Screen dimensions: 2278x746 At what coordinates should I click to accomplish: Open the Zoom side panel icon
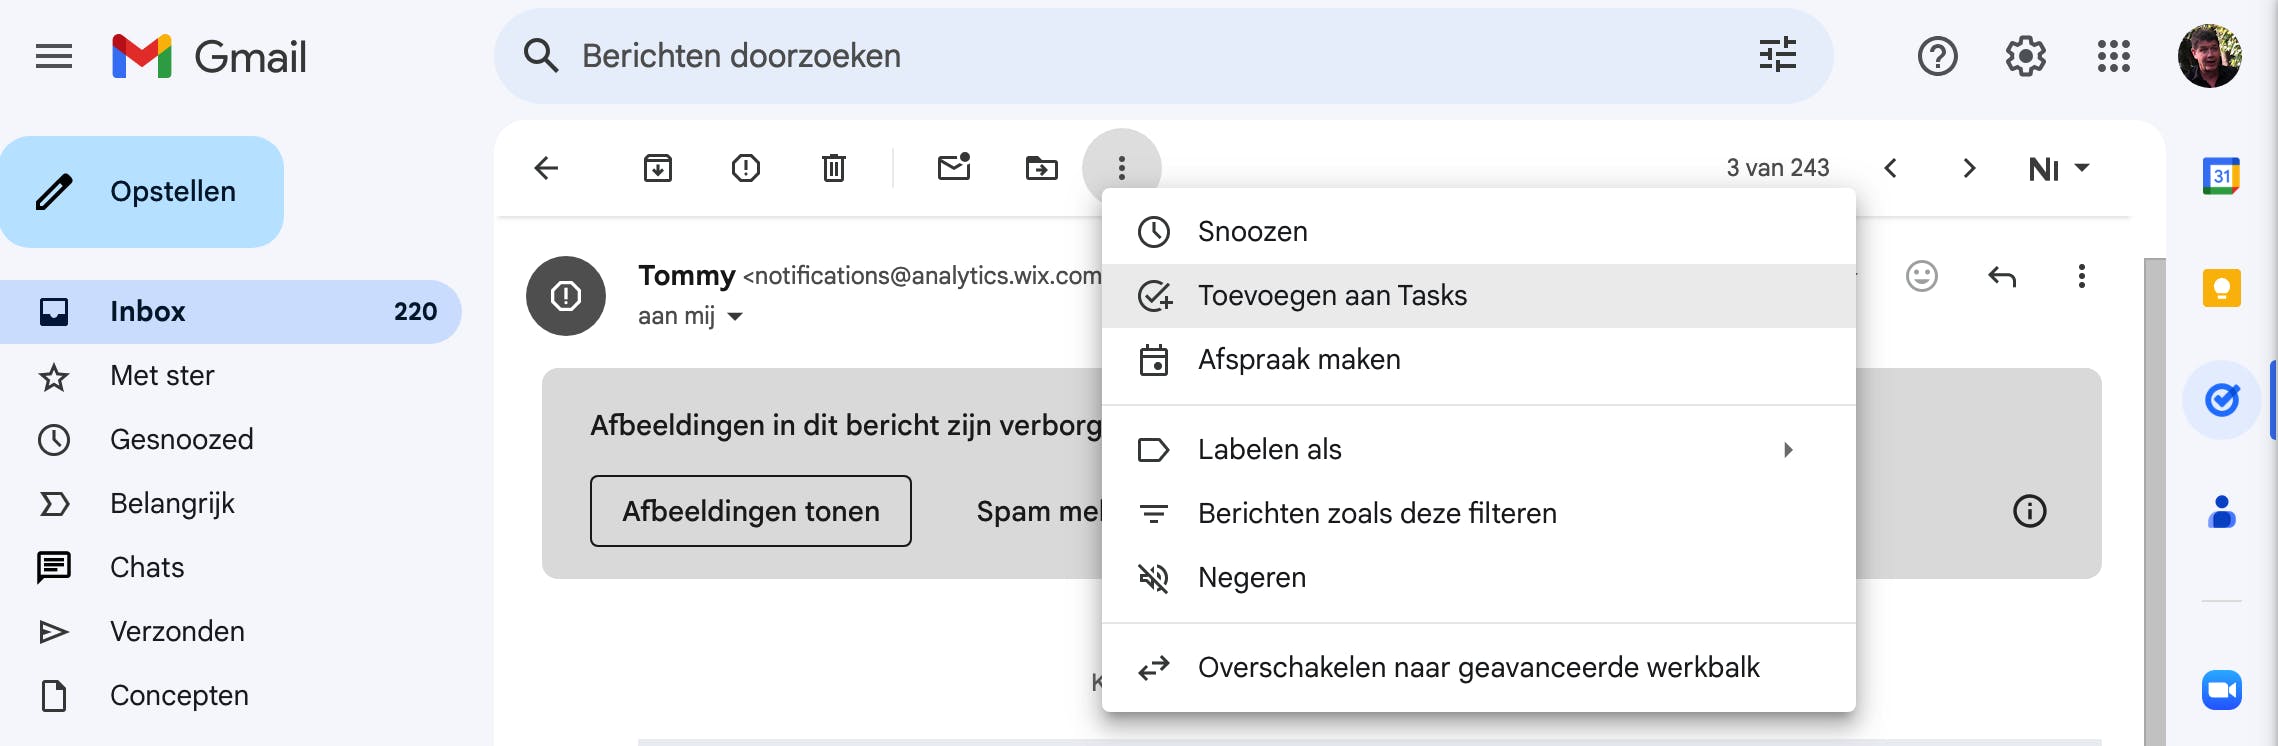click(2221, 690)
